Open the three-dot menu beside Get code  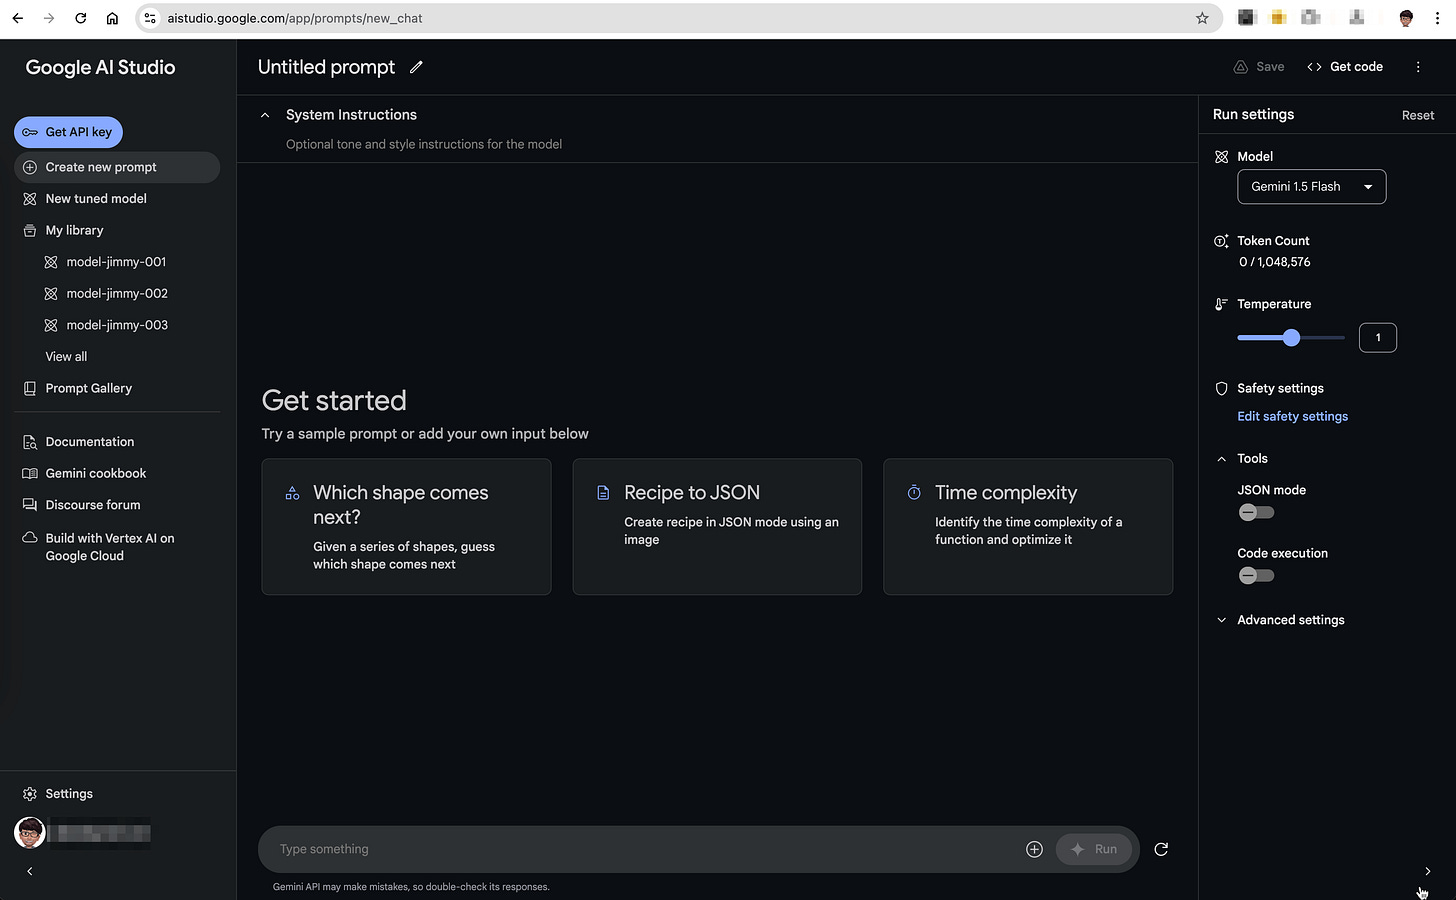(1418, 67)
